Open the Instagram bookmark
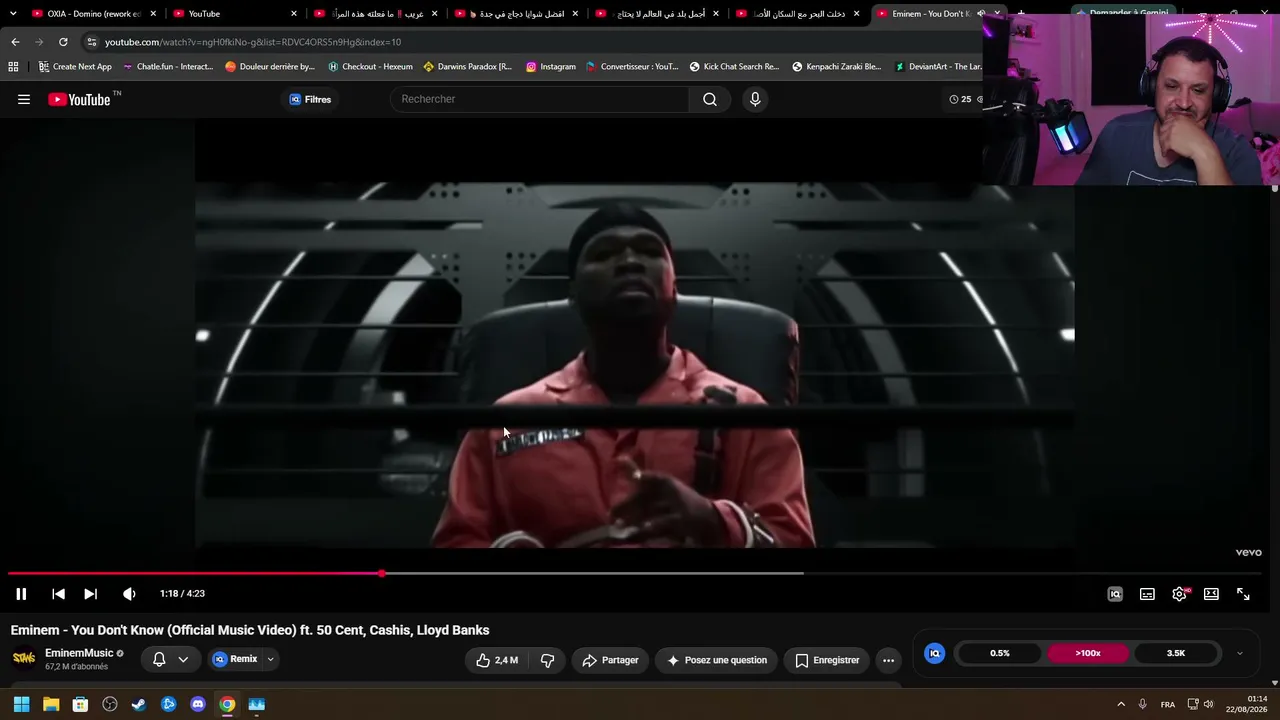 tap(551, 67)
